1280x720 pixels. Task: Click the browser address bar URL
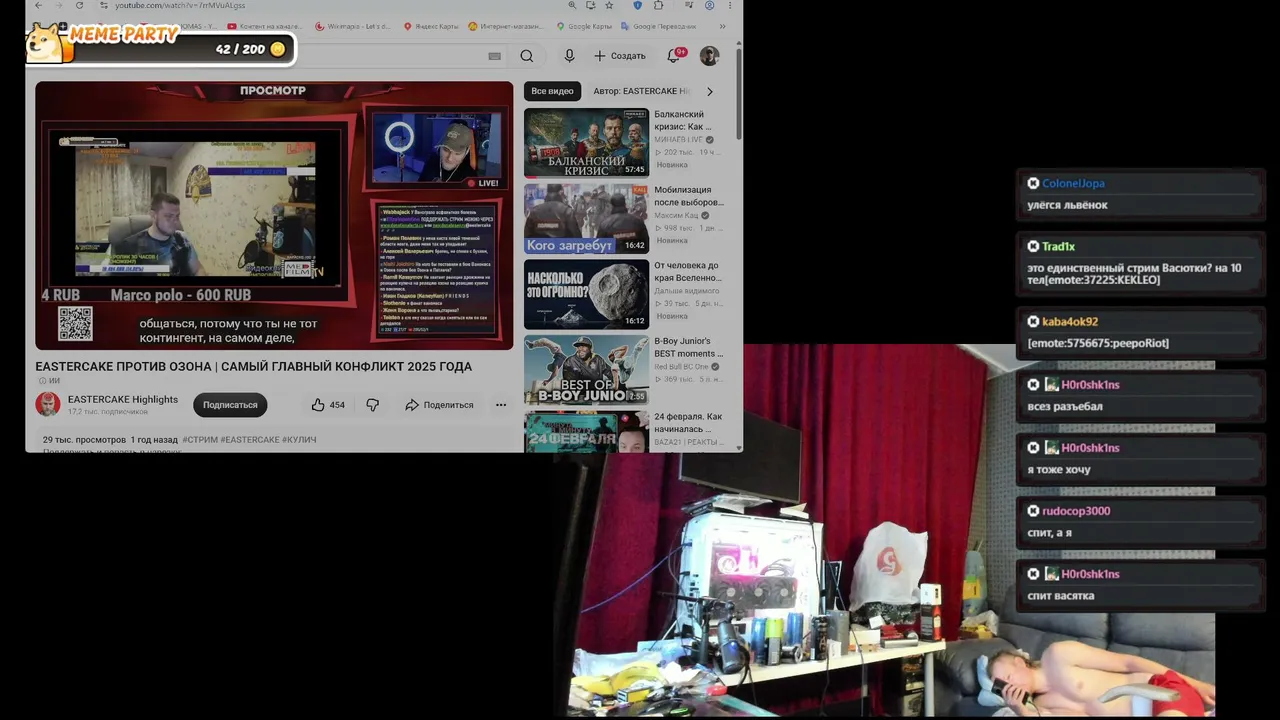180,5
